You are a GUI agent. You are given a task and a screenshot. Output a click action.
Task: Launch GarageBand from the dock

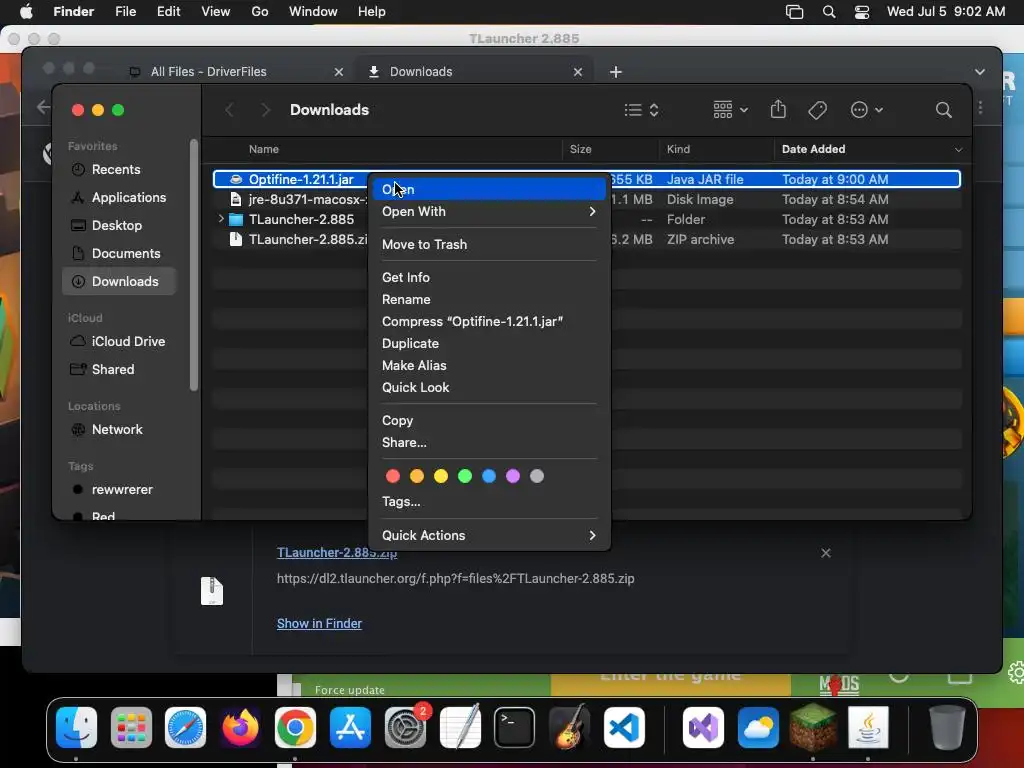[569, 727]
